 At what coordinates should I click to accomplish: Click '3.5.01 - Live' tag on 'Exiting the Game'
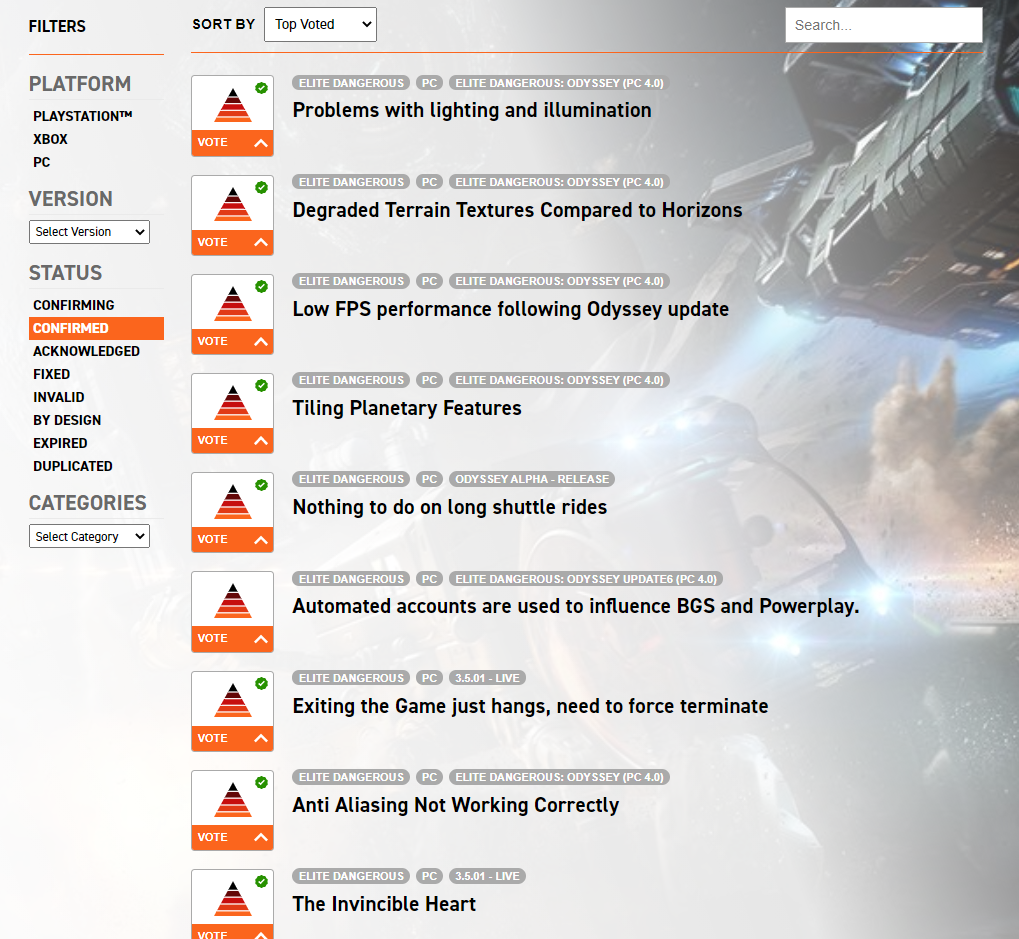coord(487,678)
